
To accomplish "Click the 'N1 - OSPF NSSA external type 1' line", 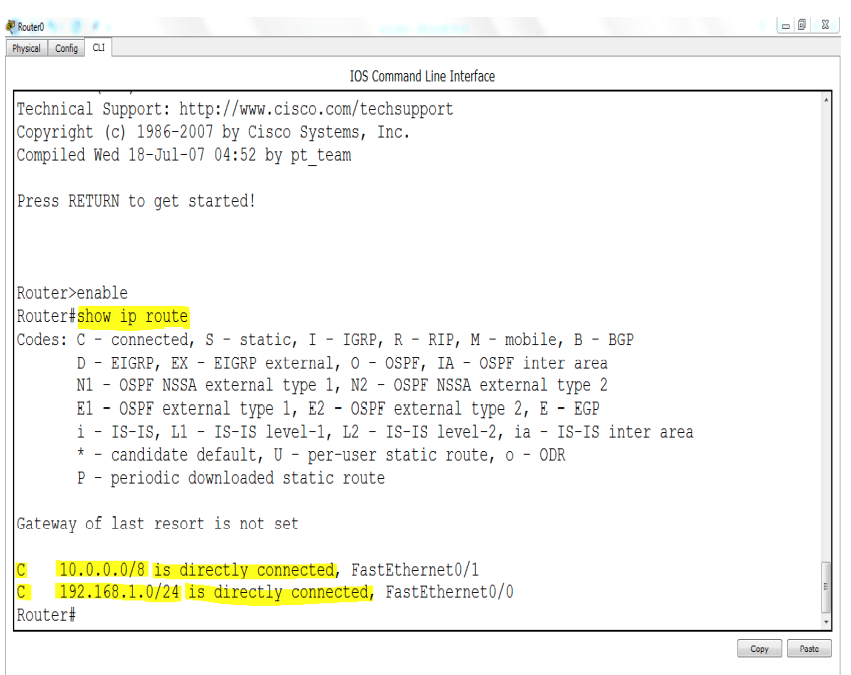I will [342, 385].
